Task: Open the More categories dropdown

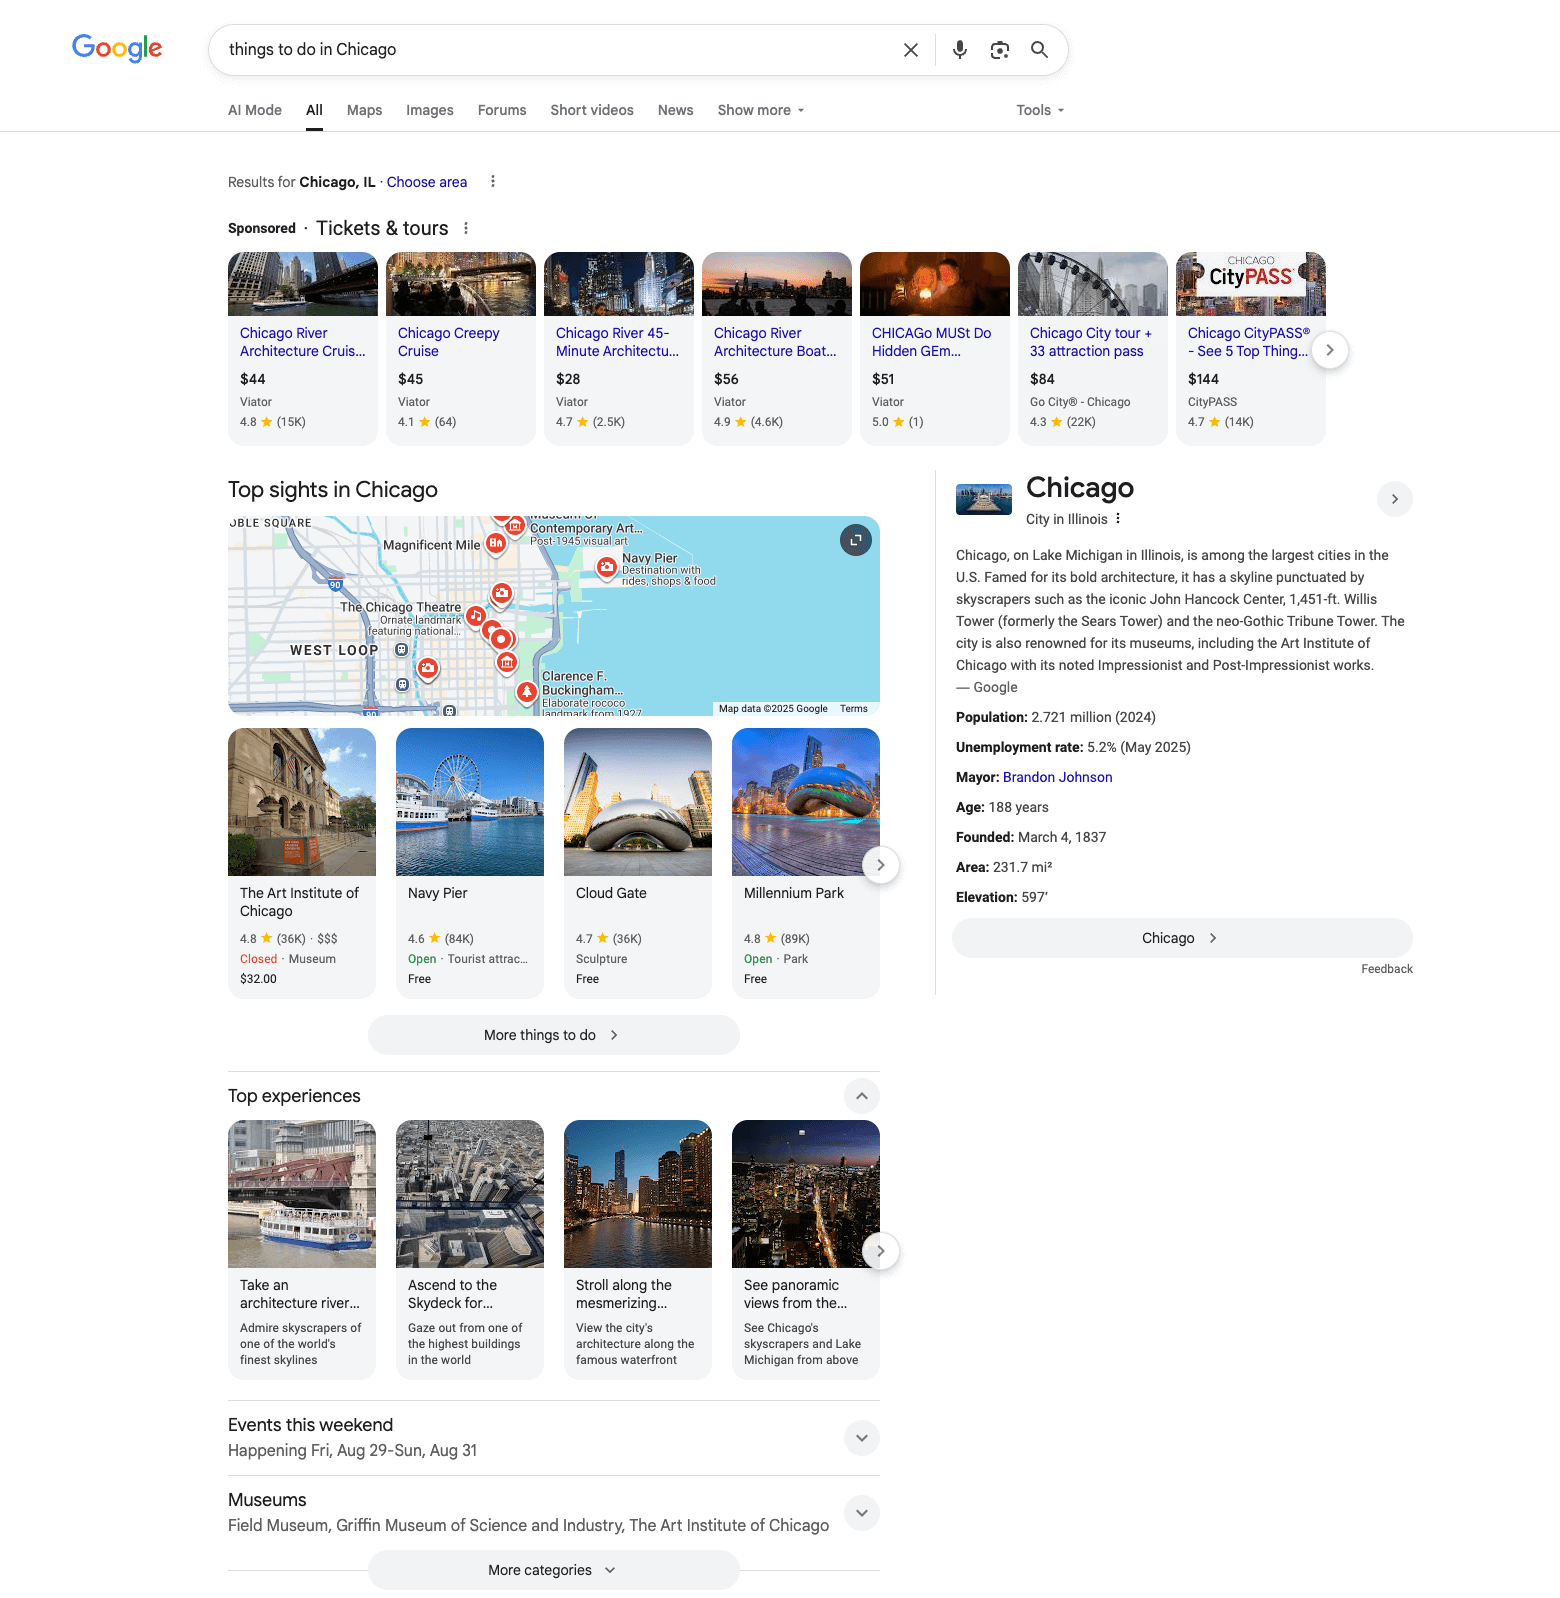Action: coord(554,1570)
